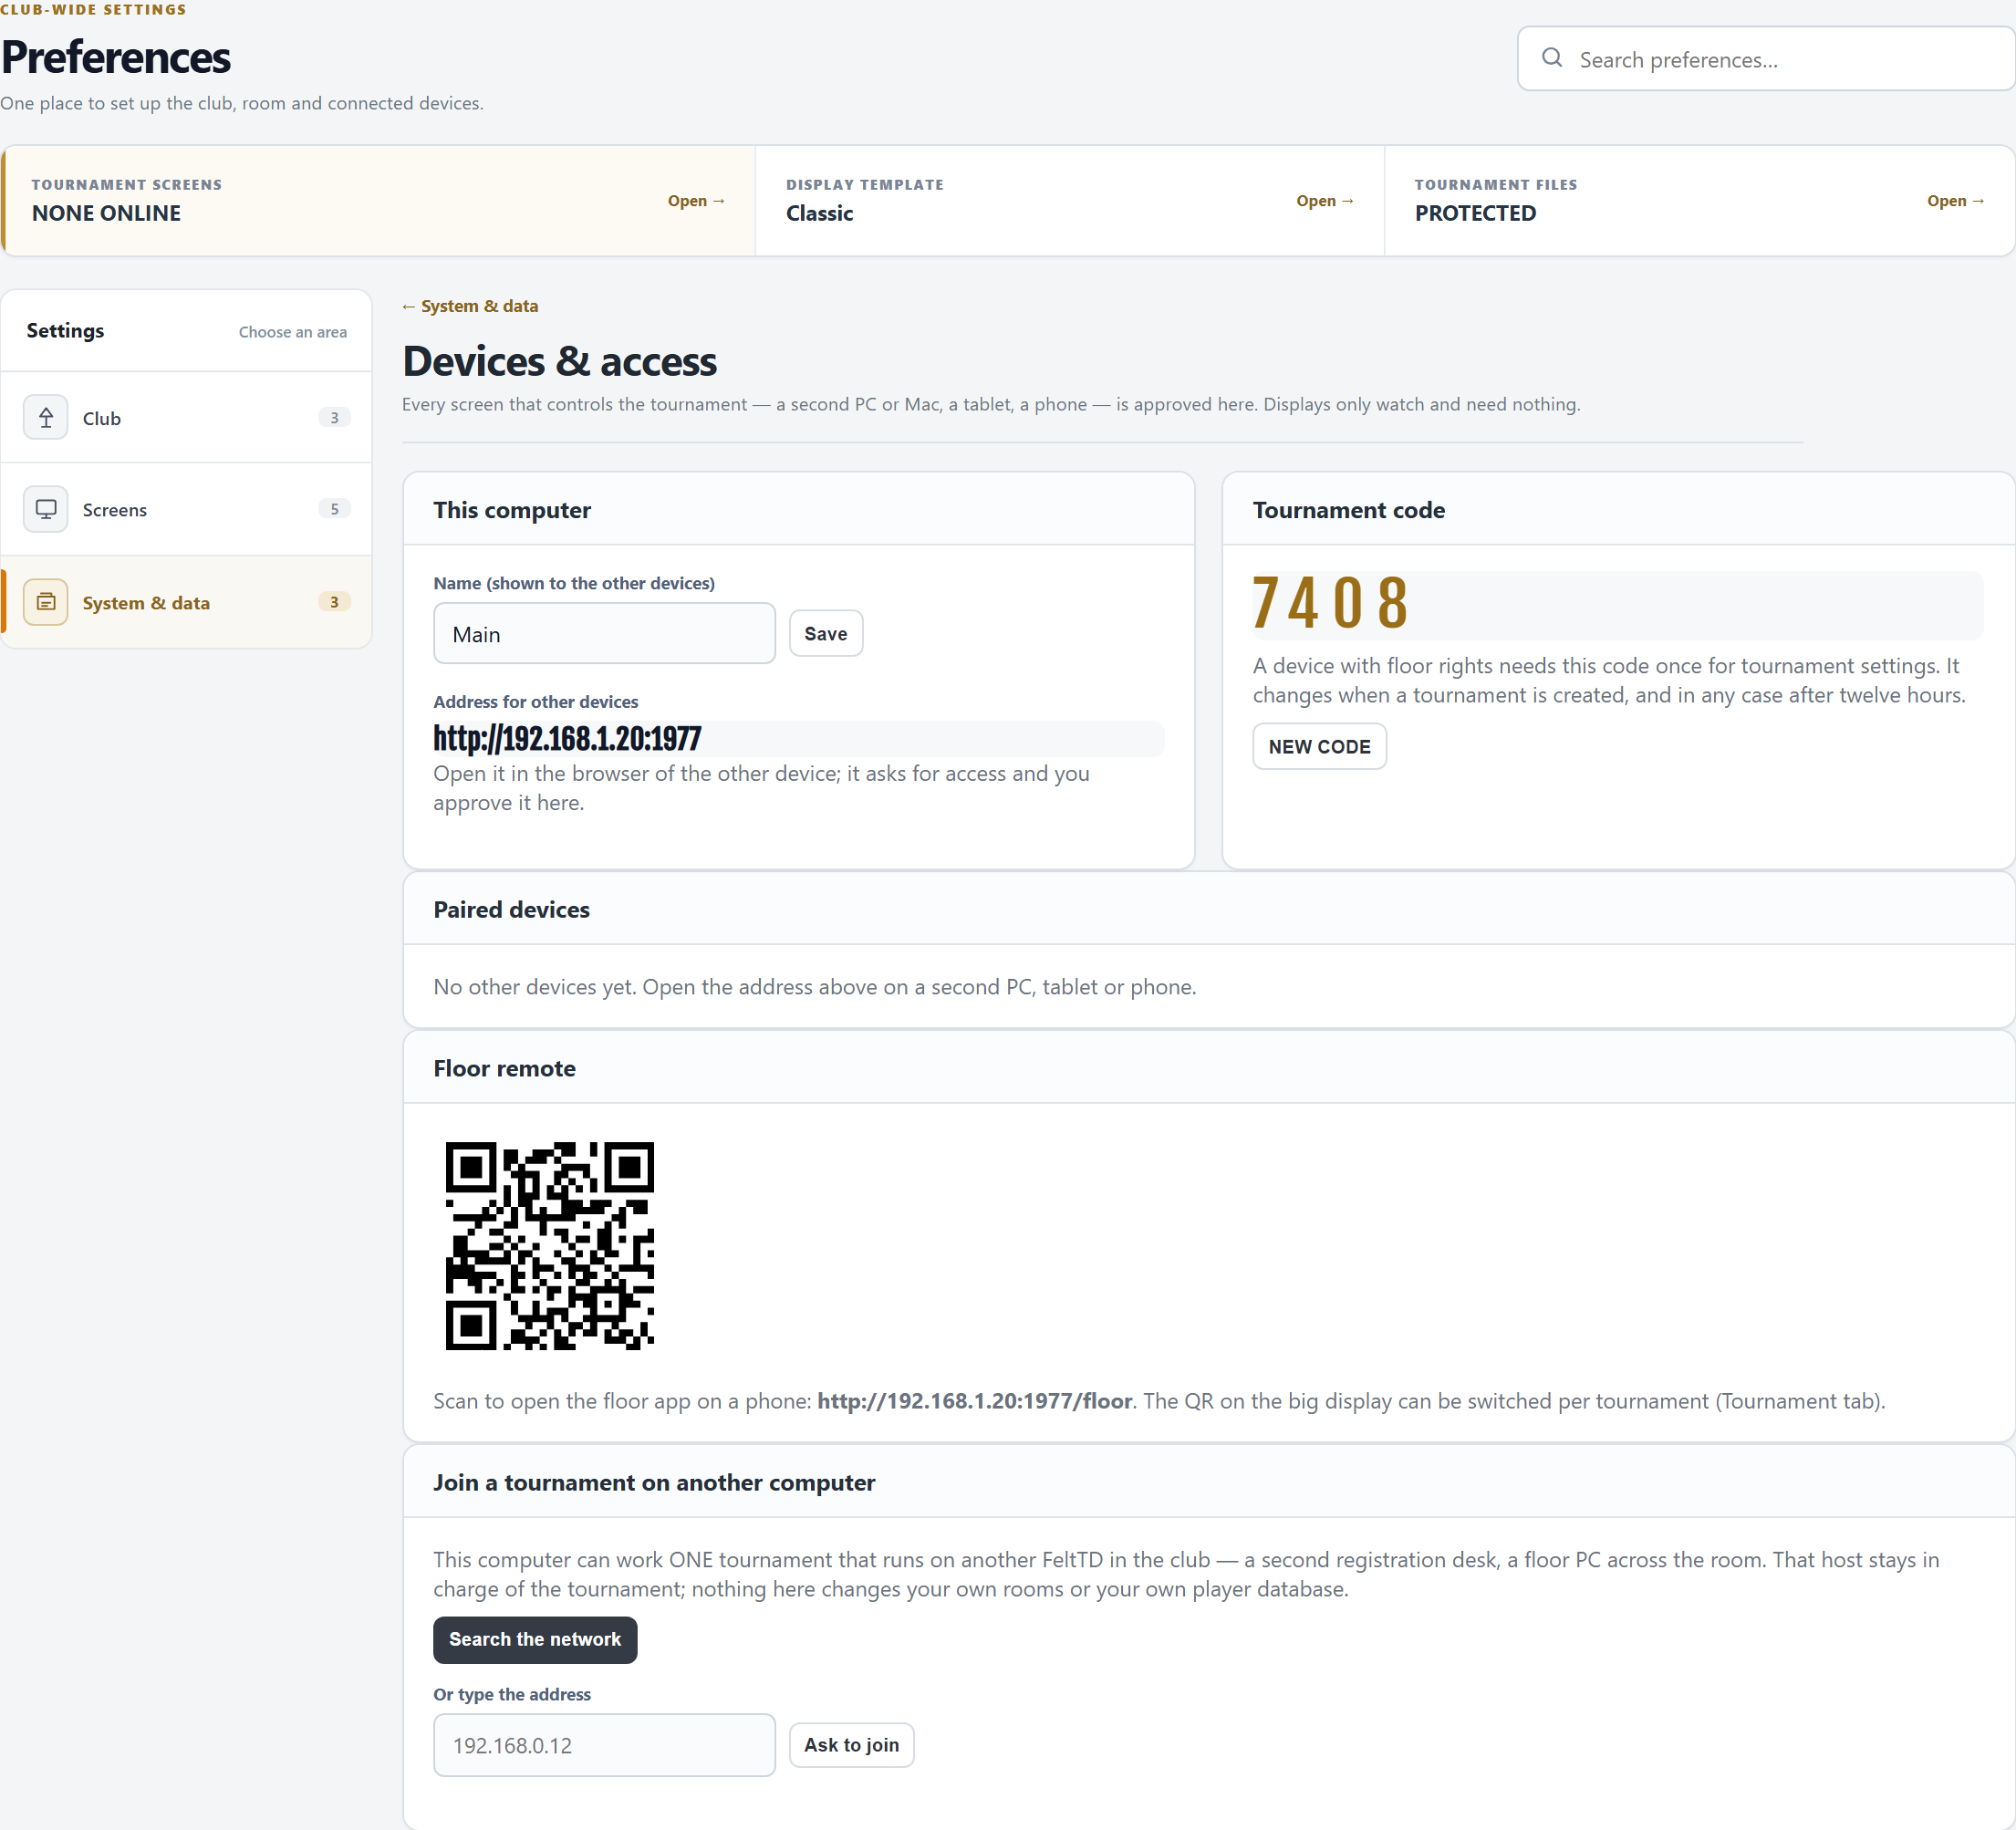This screenshot has height=1830, width=2016.
Task: Click the floor remote QR code
Action: tap(550, 1246)
